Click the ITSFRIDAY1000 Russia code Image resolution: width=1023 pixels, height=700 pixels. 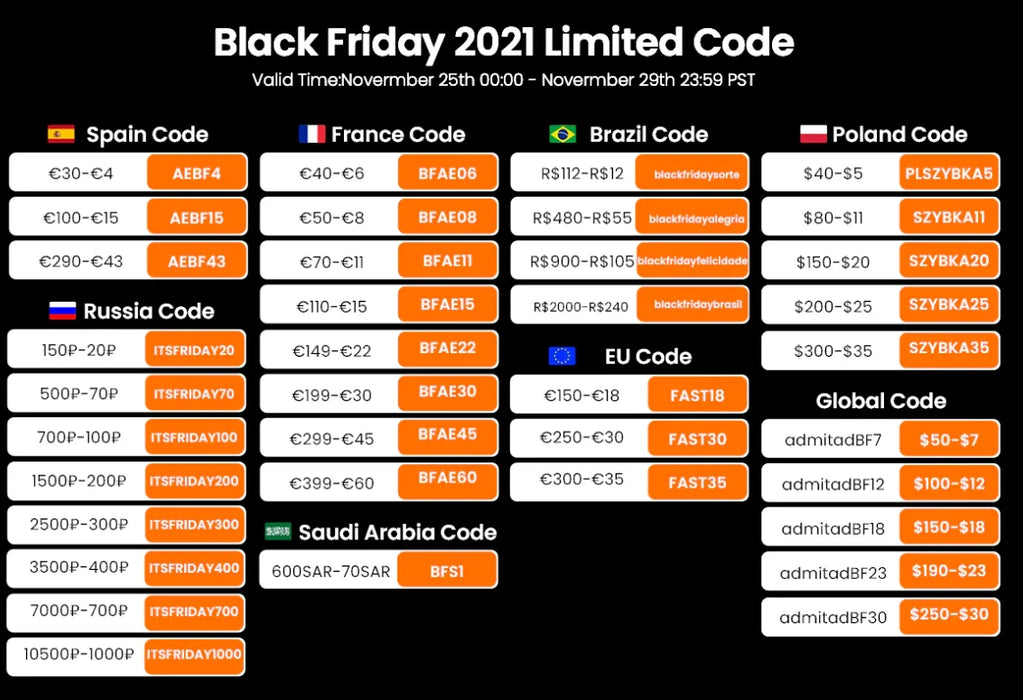tap(194, 655)
